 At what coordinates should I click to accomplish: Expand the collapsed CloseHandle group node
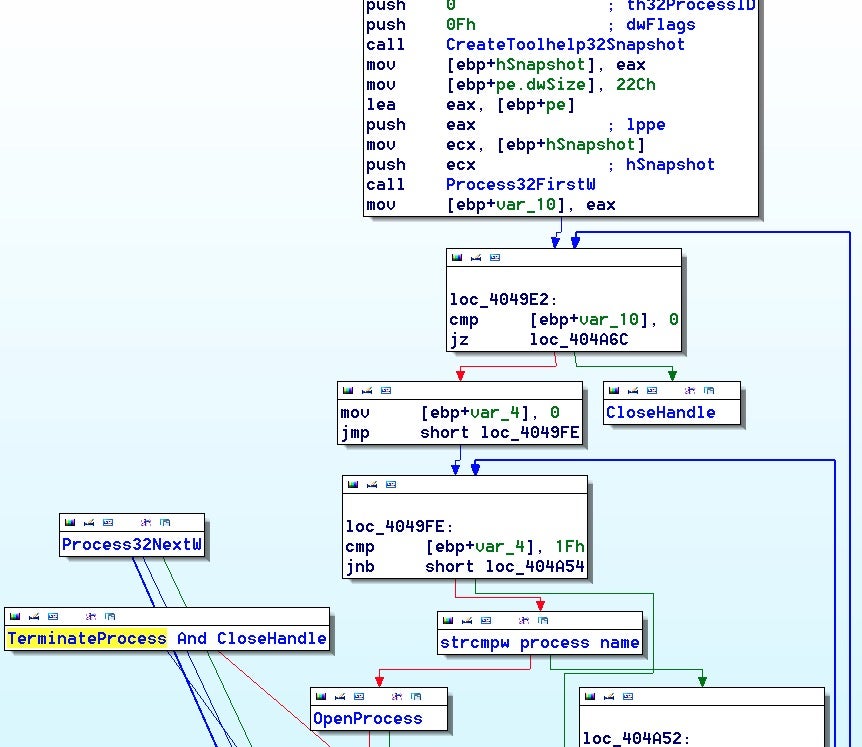click(x=660, y=412)
